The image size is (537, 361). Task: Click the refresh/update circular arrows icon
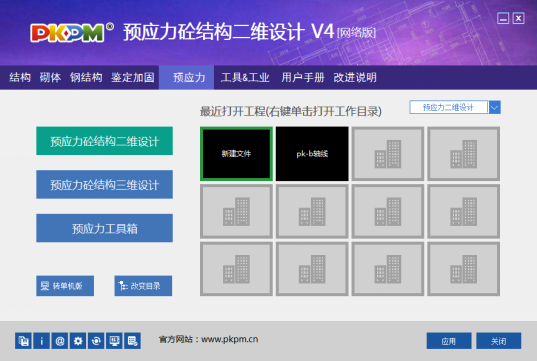pos(96,341)
